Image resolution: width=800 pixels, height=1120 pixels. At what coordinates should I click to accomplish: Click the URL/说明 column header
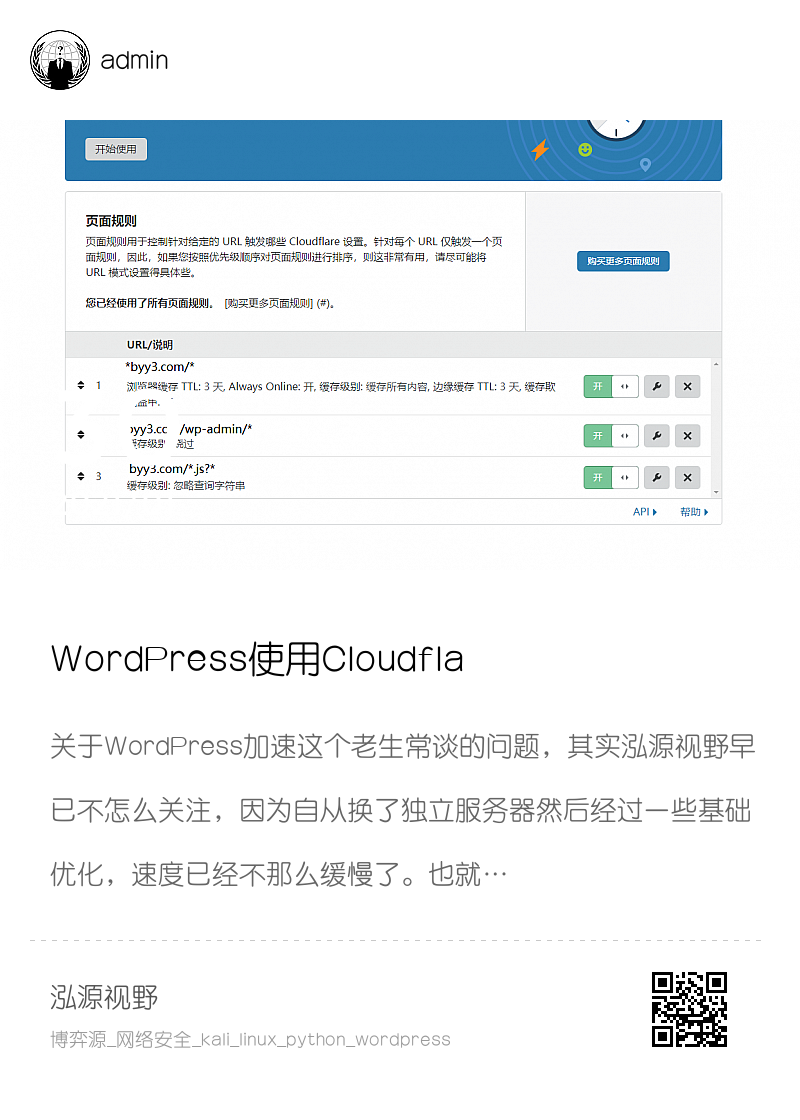[150, 344]
